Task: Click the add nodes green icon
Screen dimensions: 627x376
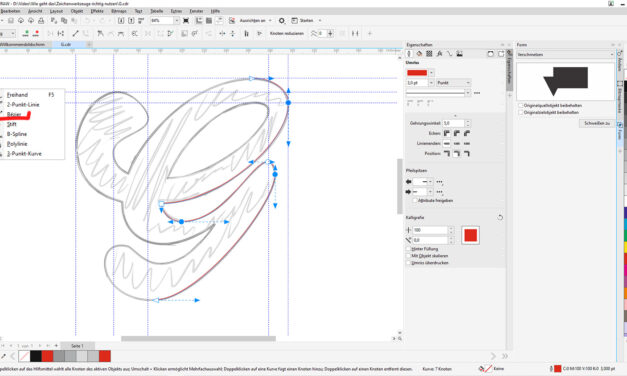Action: pos(26,33)
